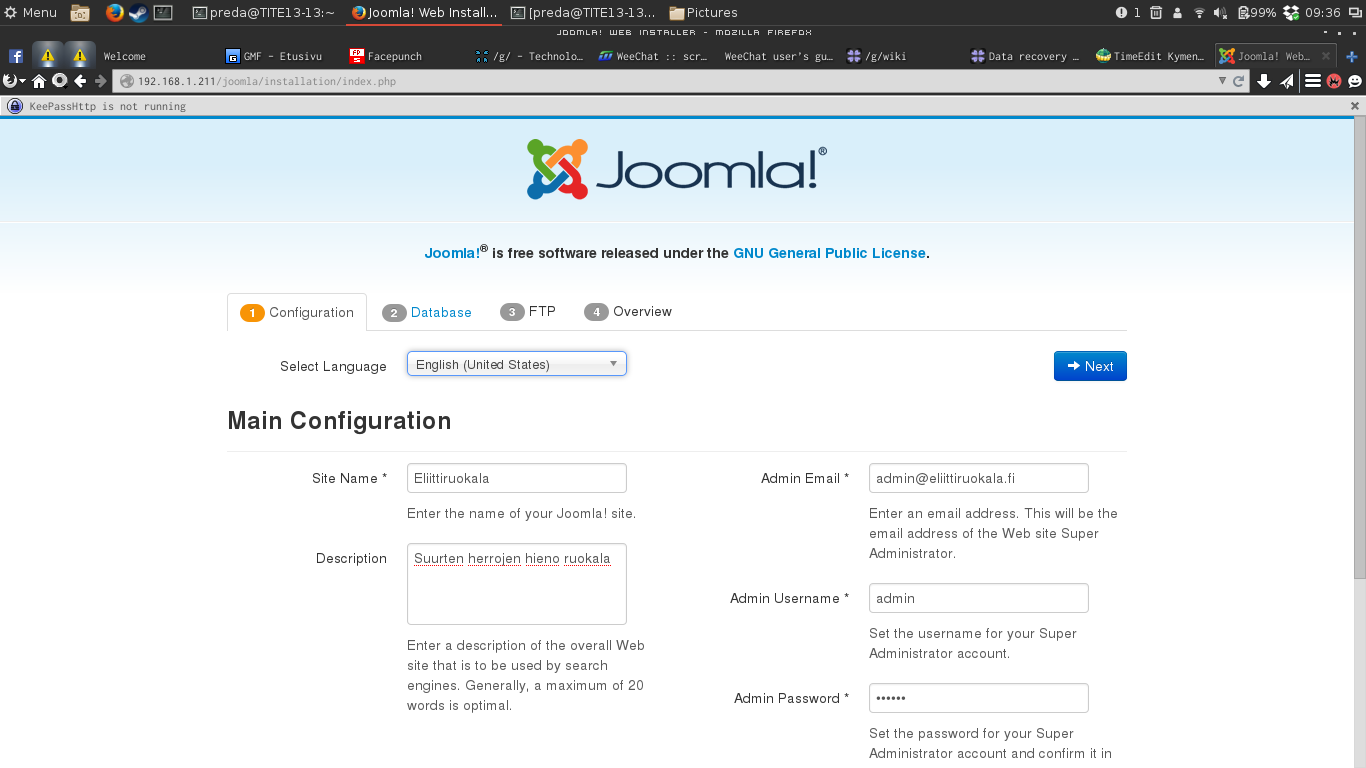Open the URL history dropdown arrow
The width and height of the screenshot is (1366, 768).
click(1222, 81)
